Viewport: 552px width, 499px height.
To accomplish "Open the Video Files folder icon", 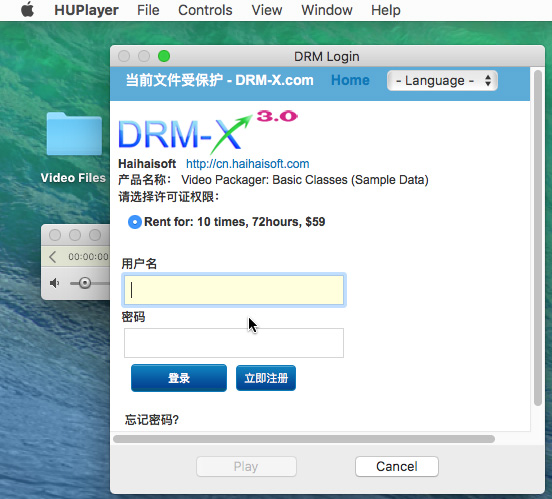I will [74, 134].
